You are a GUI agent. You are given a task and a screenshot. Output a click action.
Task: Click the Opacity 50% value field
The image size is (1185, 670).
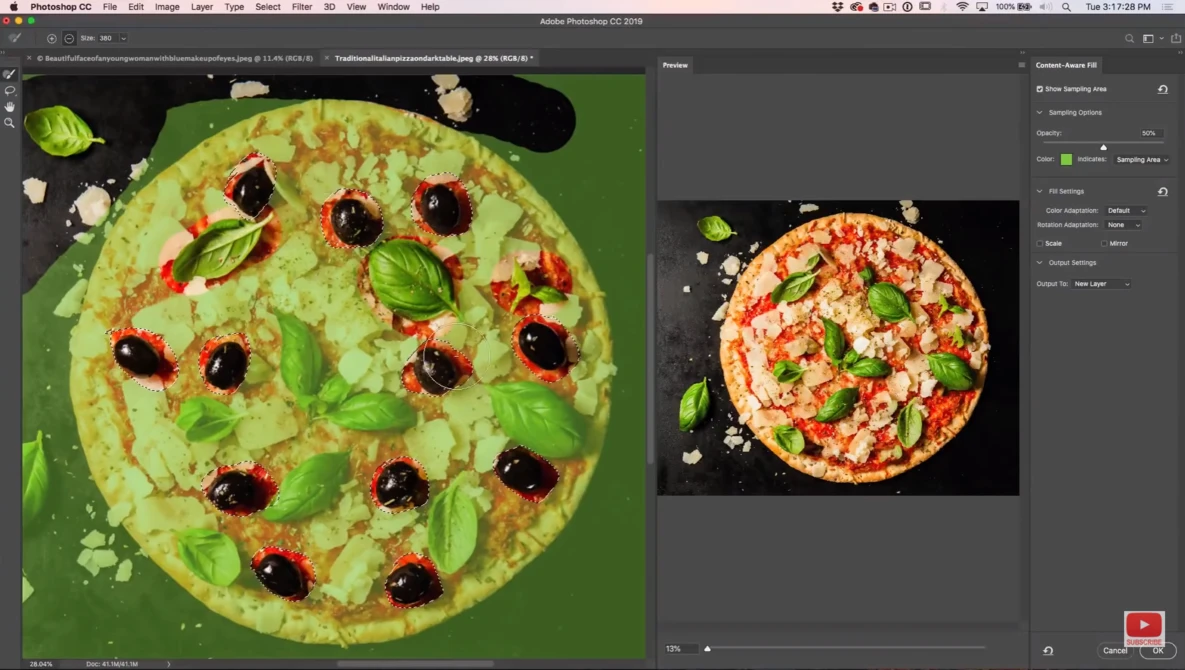click(x=1151, y=134)
